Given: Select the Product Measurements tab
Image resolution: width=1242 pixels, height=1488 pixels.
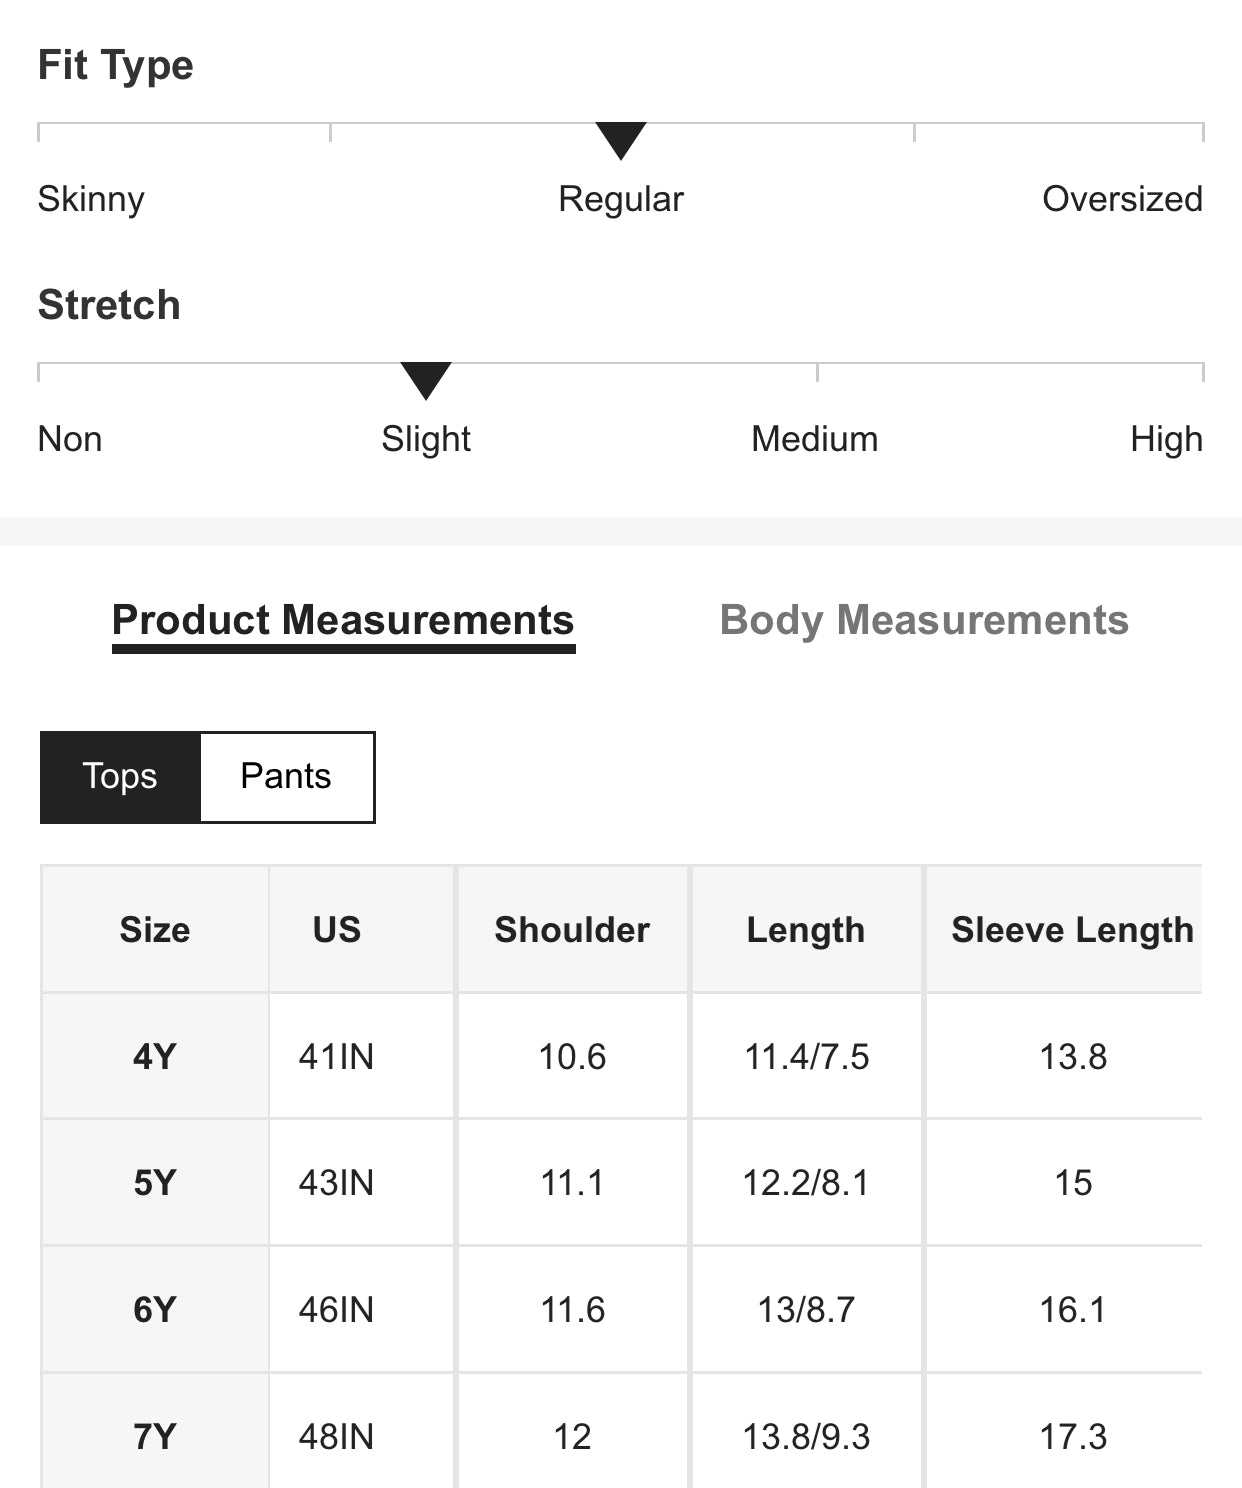Looking at the screenshot, I should click(x=343, y=620).
